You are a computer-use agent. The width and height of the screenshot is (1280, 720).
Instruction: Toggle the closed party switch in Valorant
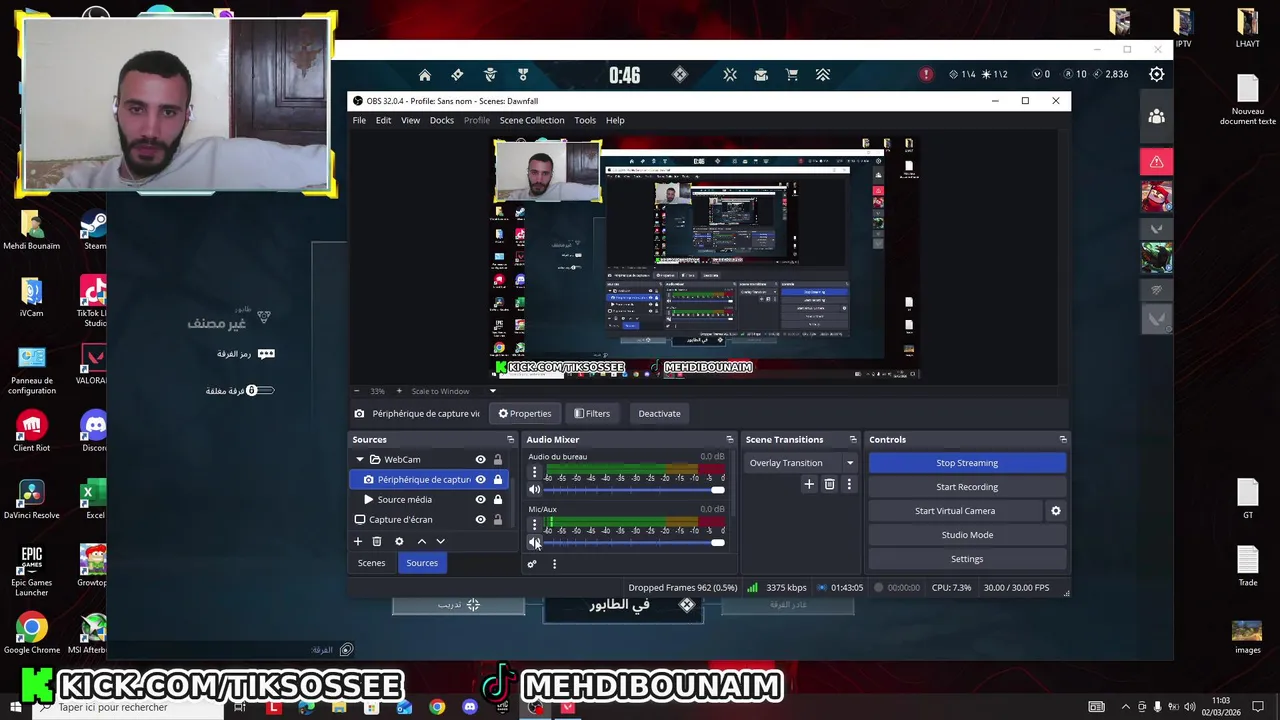point(260,391)
